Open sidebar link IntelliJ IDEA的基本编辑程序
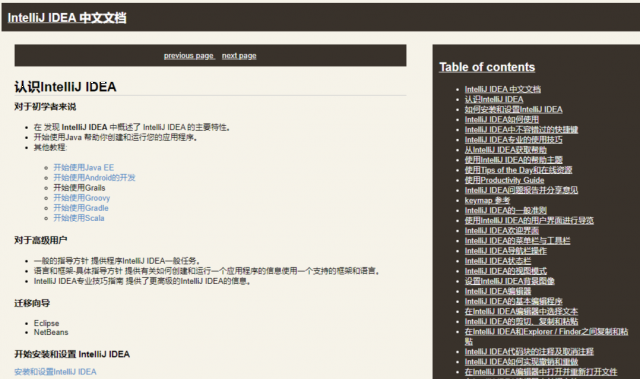Viewport: 640px width, 379px height. pyautogui.click(x=513, y=301)
